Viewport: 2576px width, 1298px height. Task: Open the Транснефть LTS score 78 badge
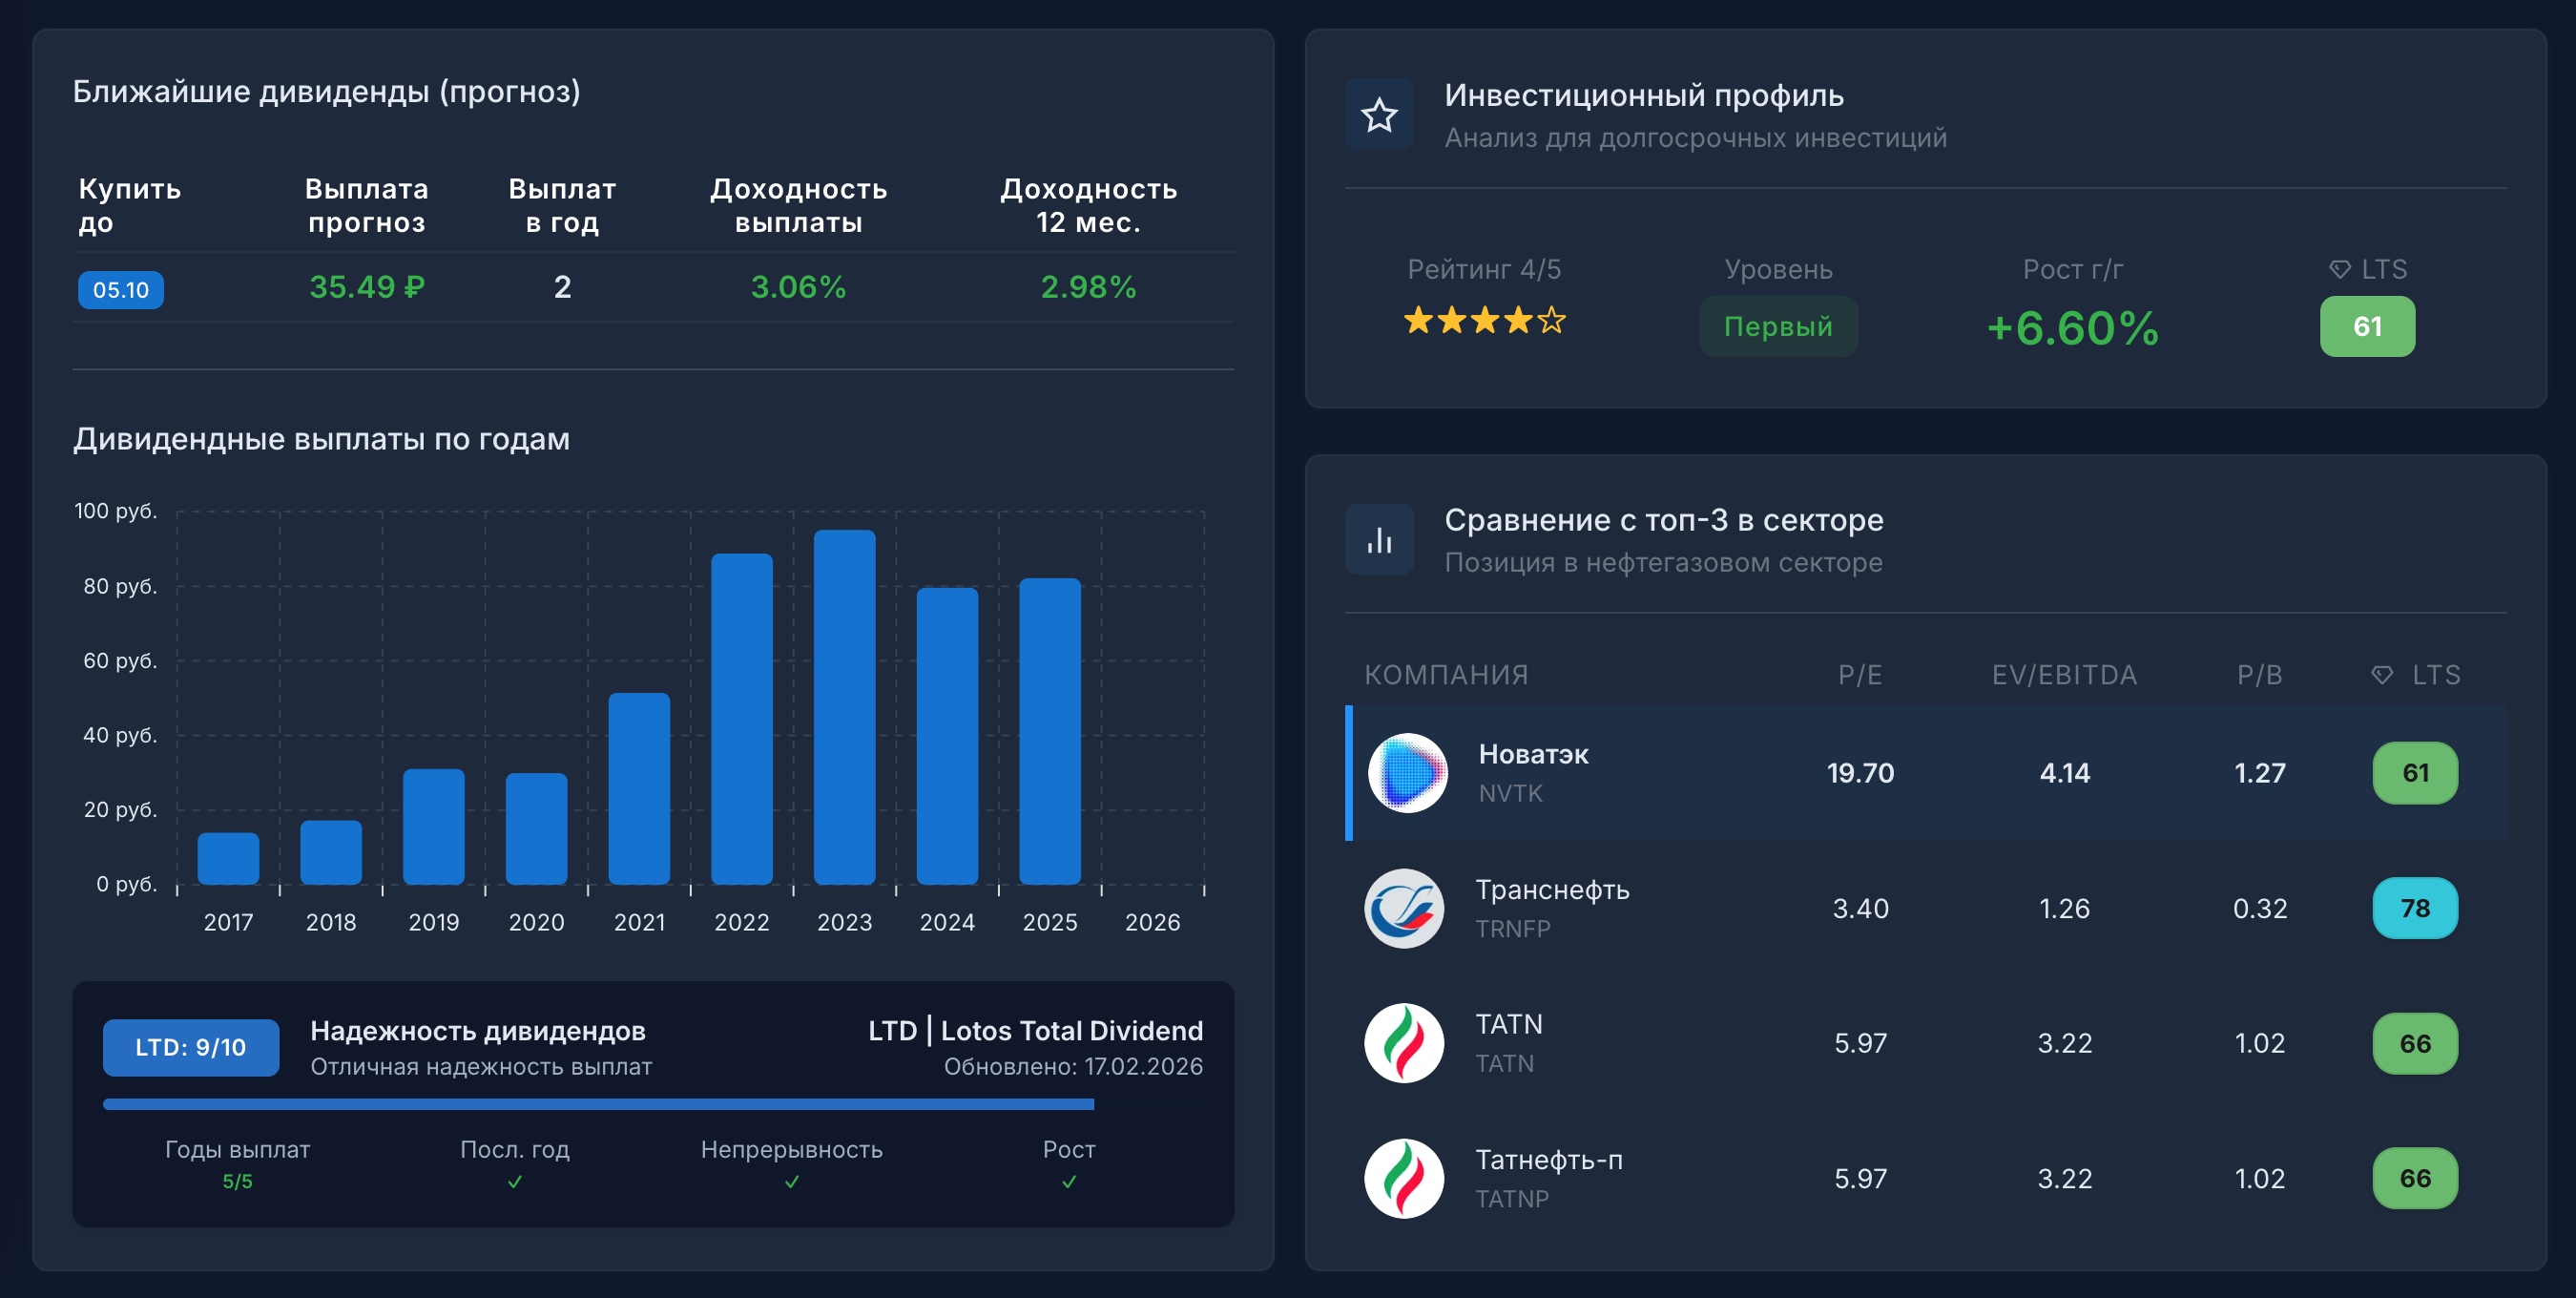point(2415,908)
